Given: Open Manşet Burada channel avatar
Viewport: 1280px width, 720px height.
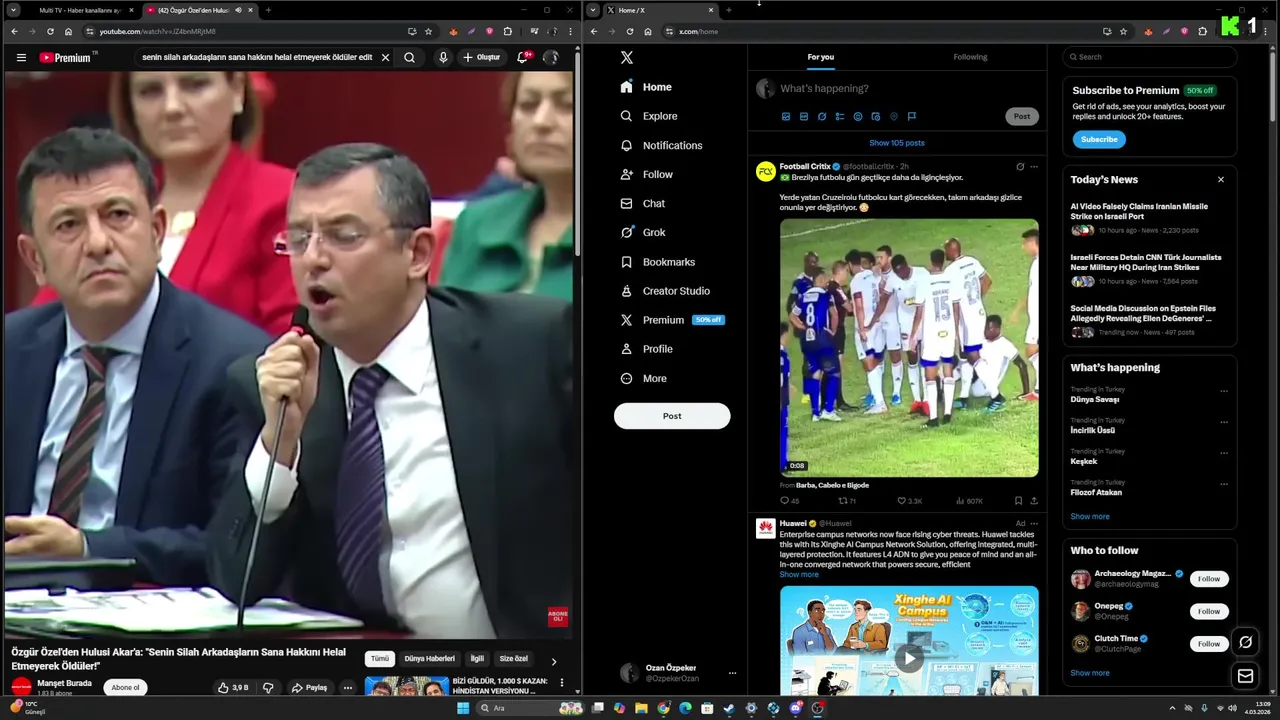Looking at the screenshot, I should (21, 688).
